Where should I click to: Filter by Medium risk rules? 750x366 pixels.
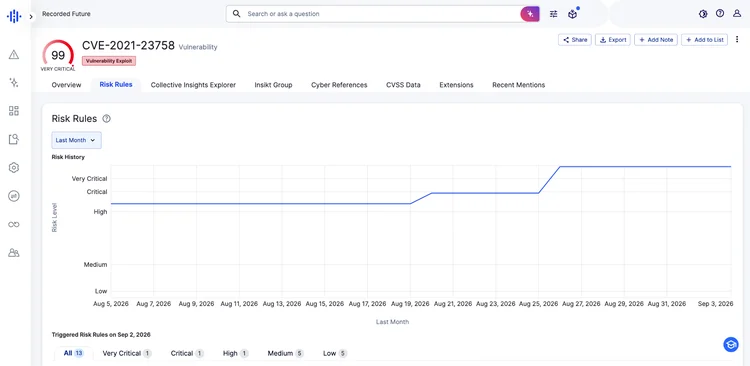(286, 354)
